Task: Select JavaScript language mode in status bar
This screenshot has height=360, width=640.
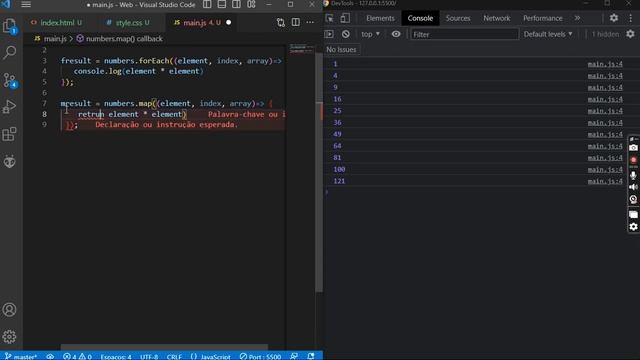Action: [x=211, y=356]
